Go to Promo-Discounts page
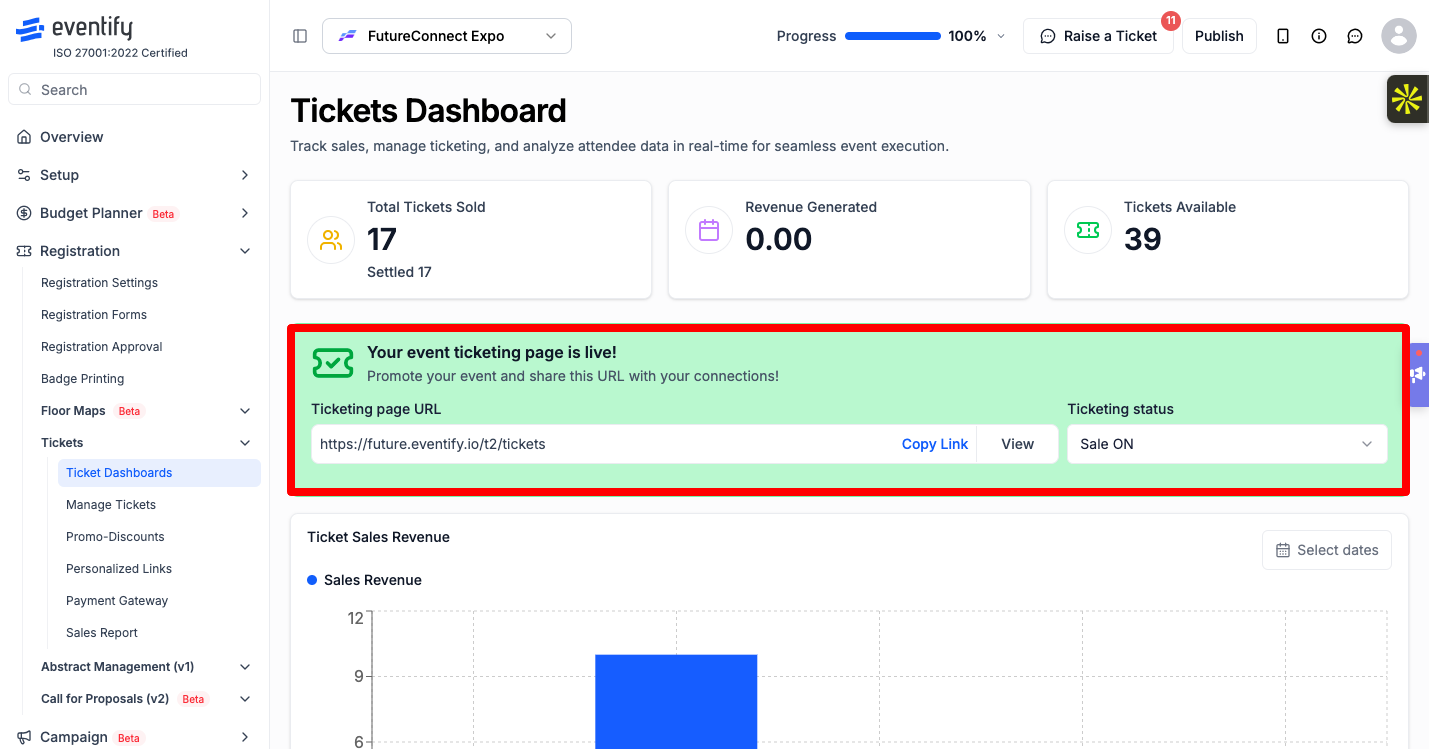 115,537
